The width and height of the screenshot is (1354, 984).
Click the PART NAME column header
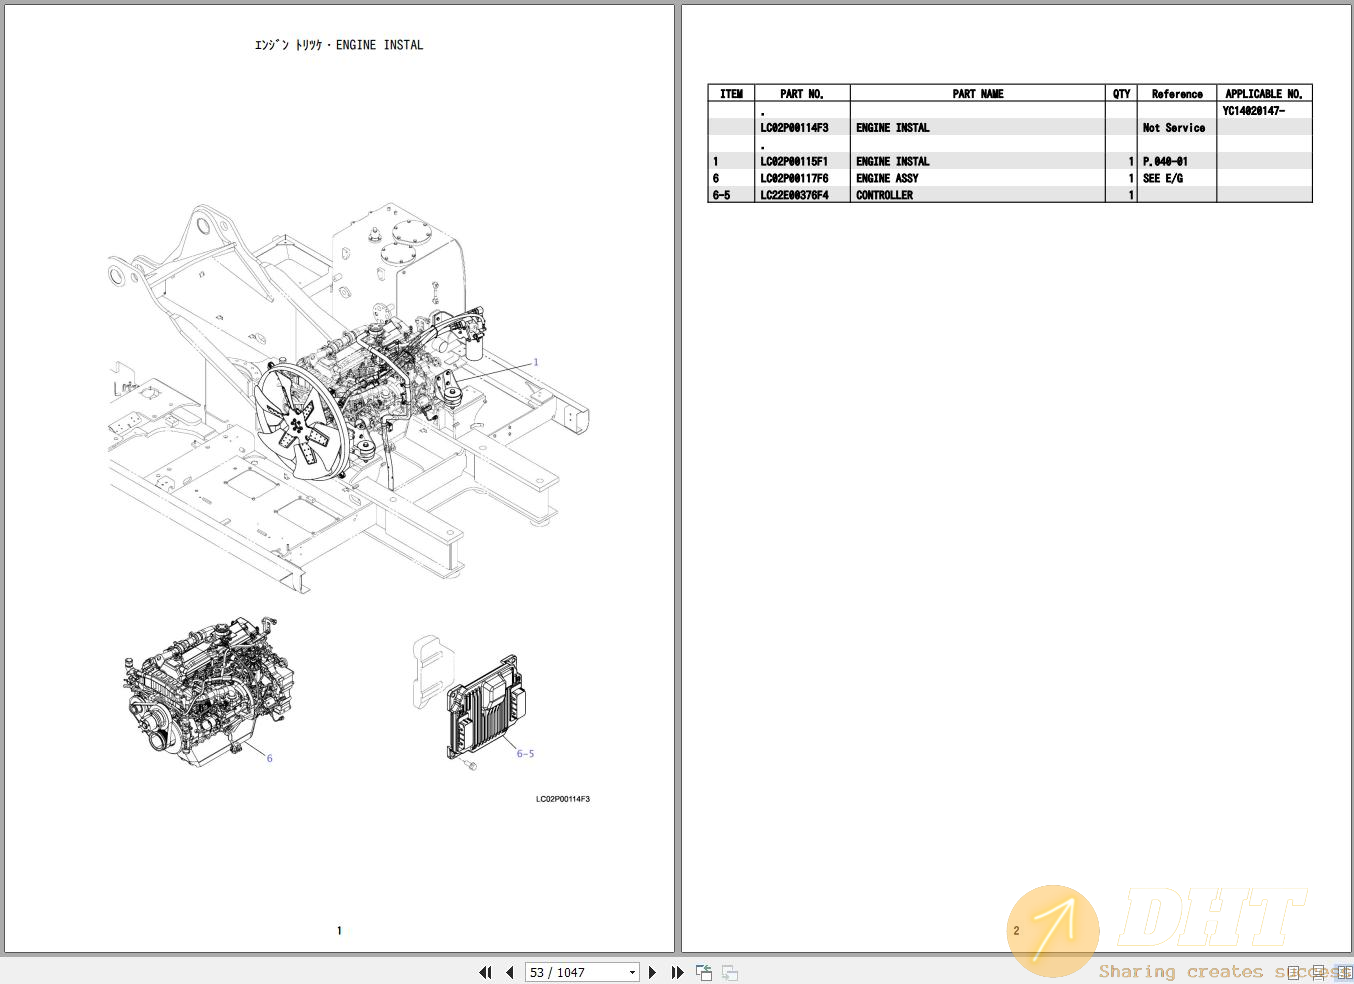[x=978, y=94]
